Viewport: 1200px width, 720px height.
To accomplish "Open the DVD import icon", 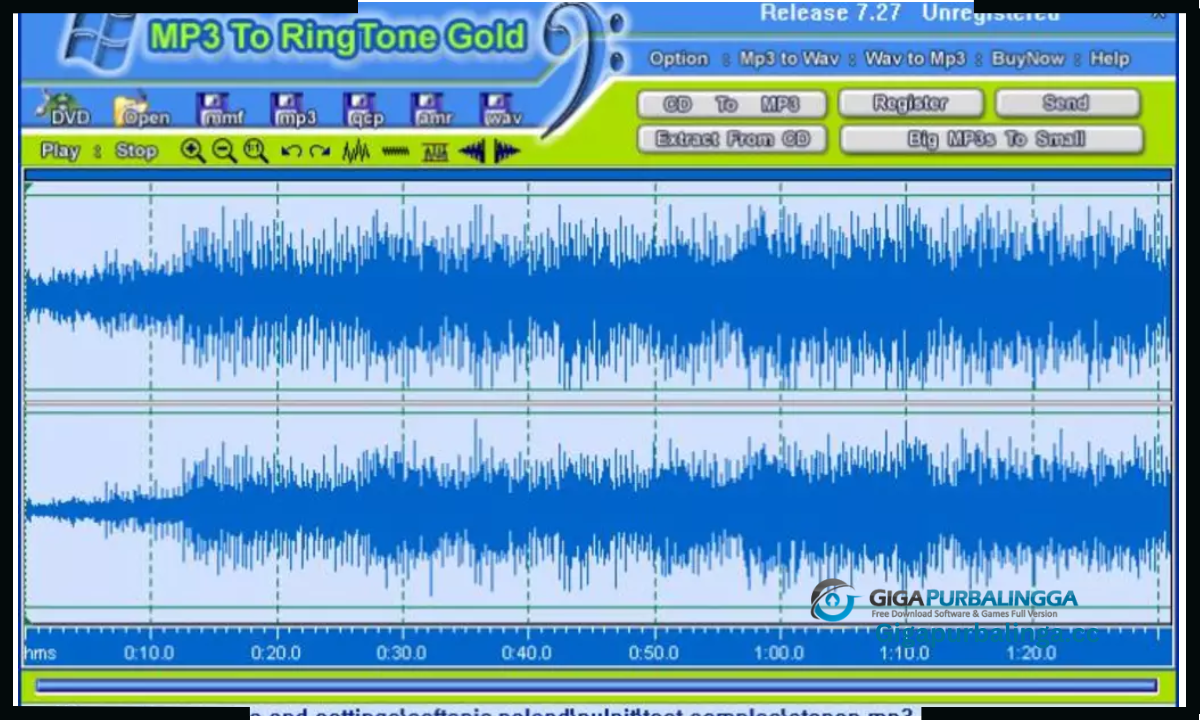I will [64, 109].
